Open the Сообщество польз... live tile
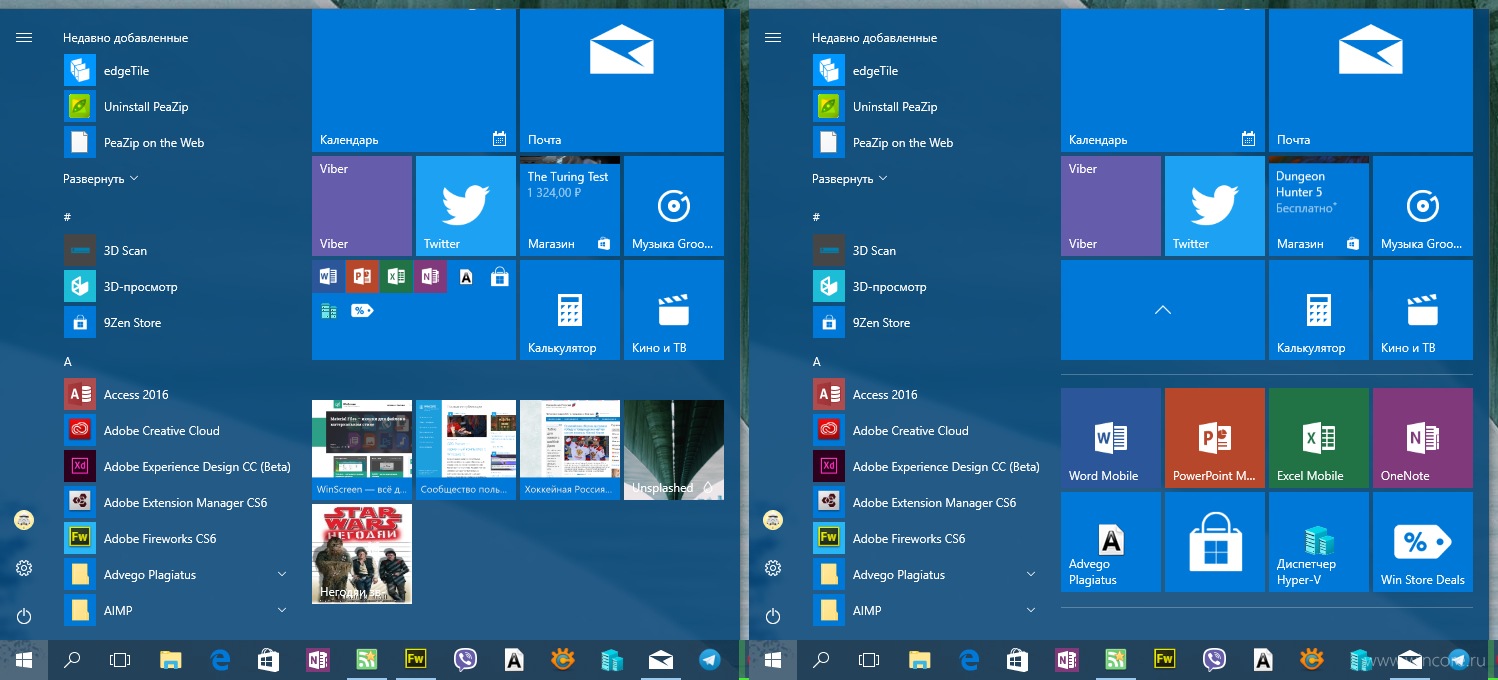Screen dimensions: 1498x680 pos(466,450)
